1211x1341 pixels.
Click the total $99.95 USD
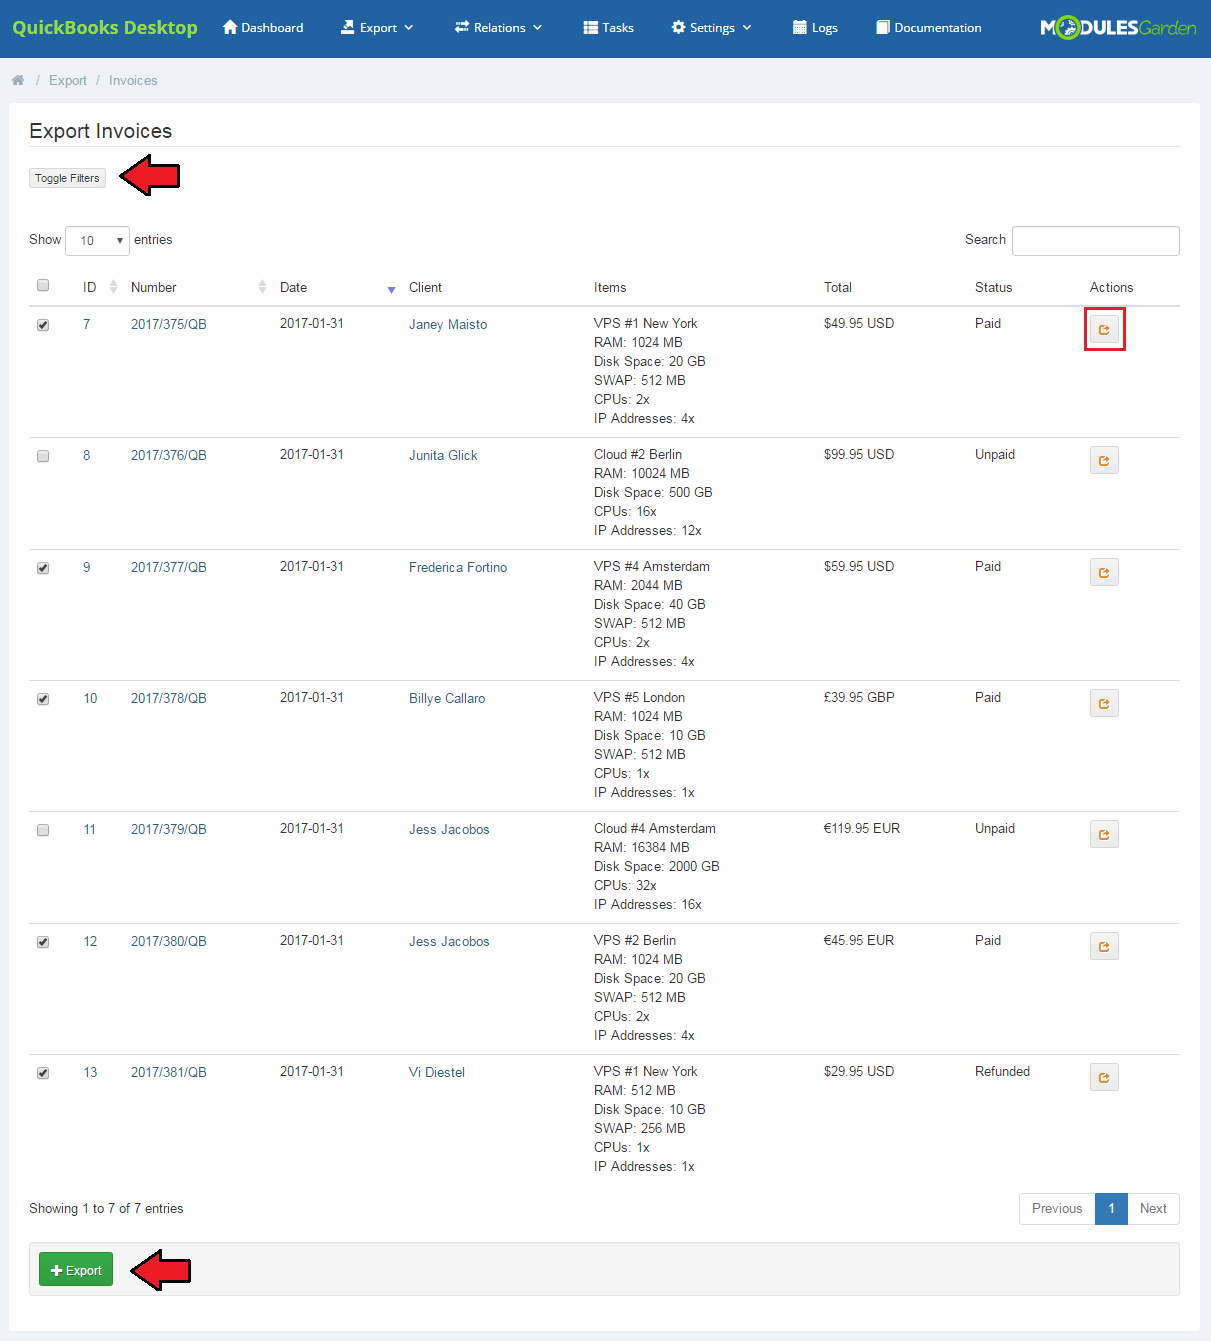click(x=859, y=454)
